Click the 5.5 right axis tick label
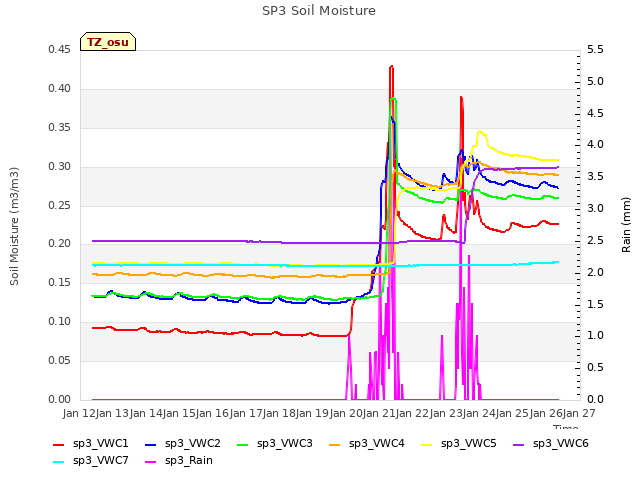Screen dimensions: 640x480 tap(595, 50)
